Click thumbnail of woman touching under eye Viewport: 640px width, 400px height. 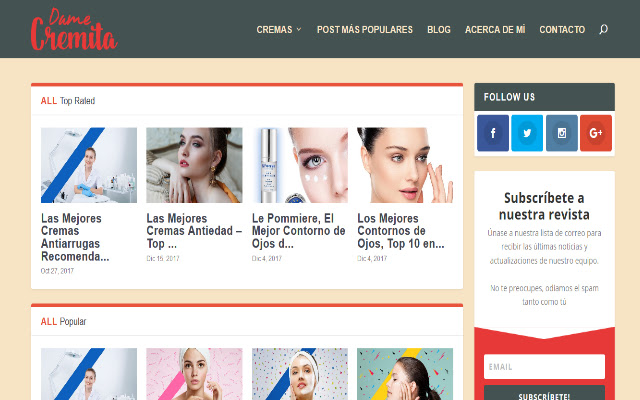point(405,165)
